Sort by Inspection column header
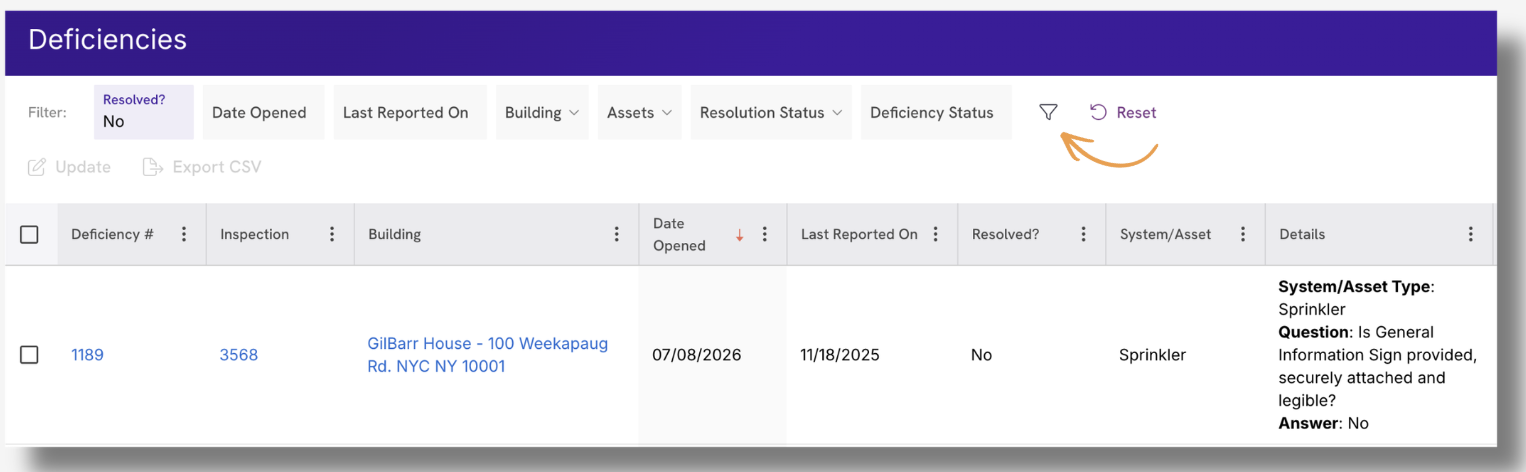 254,234
